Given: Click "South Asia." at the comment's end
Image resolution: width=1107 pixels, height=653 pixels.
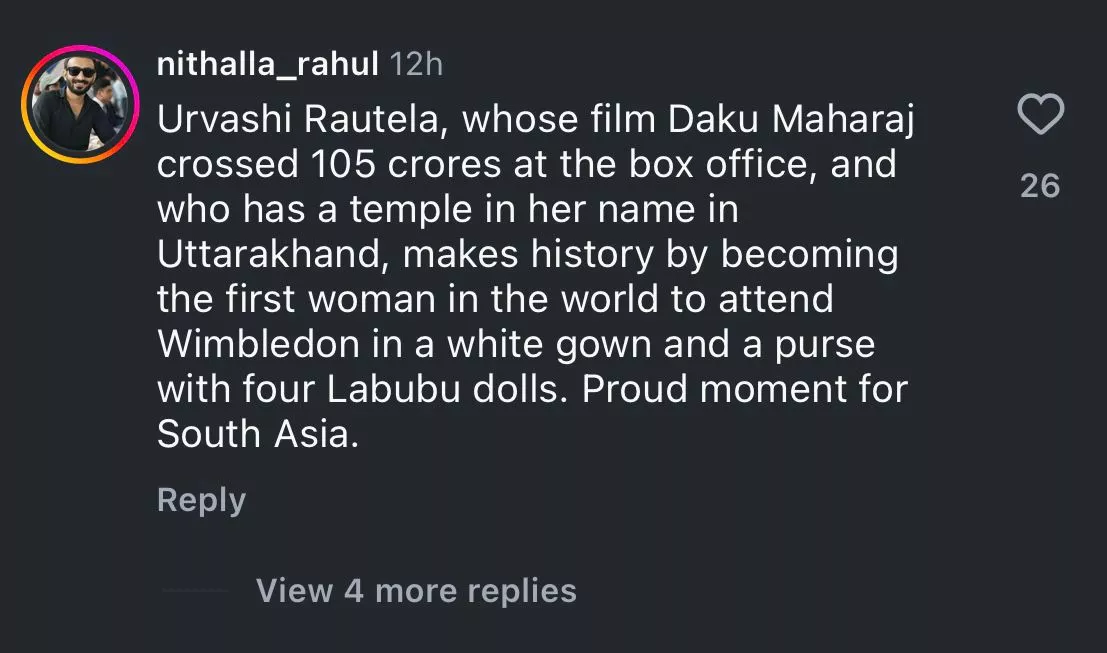Looking at the screenshot, I should pos(257,434).
